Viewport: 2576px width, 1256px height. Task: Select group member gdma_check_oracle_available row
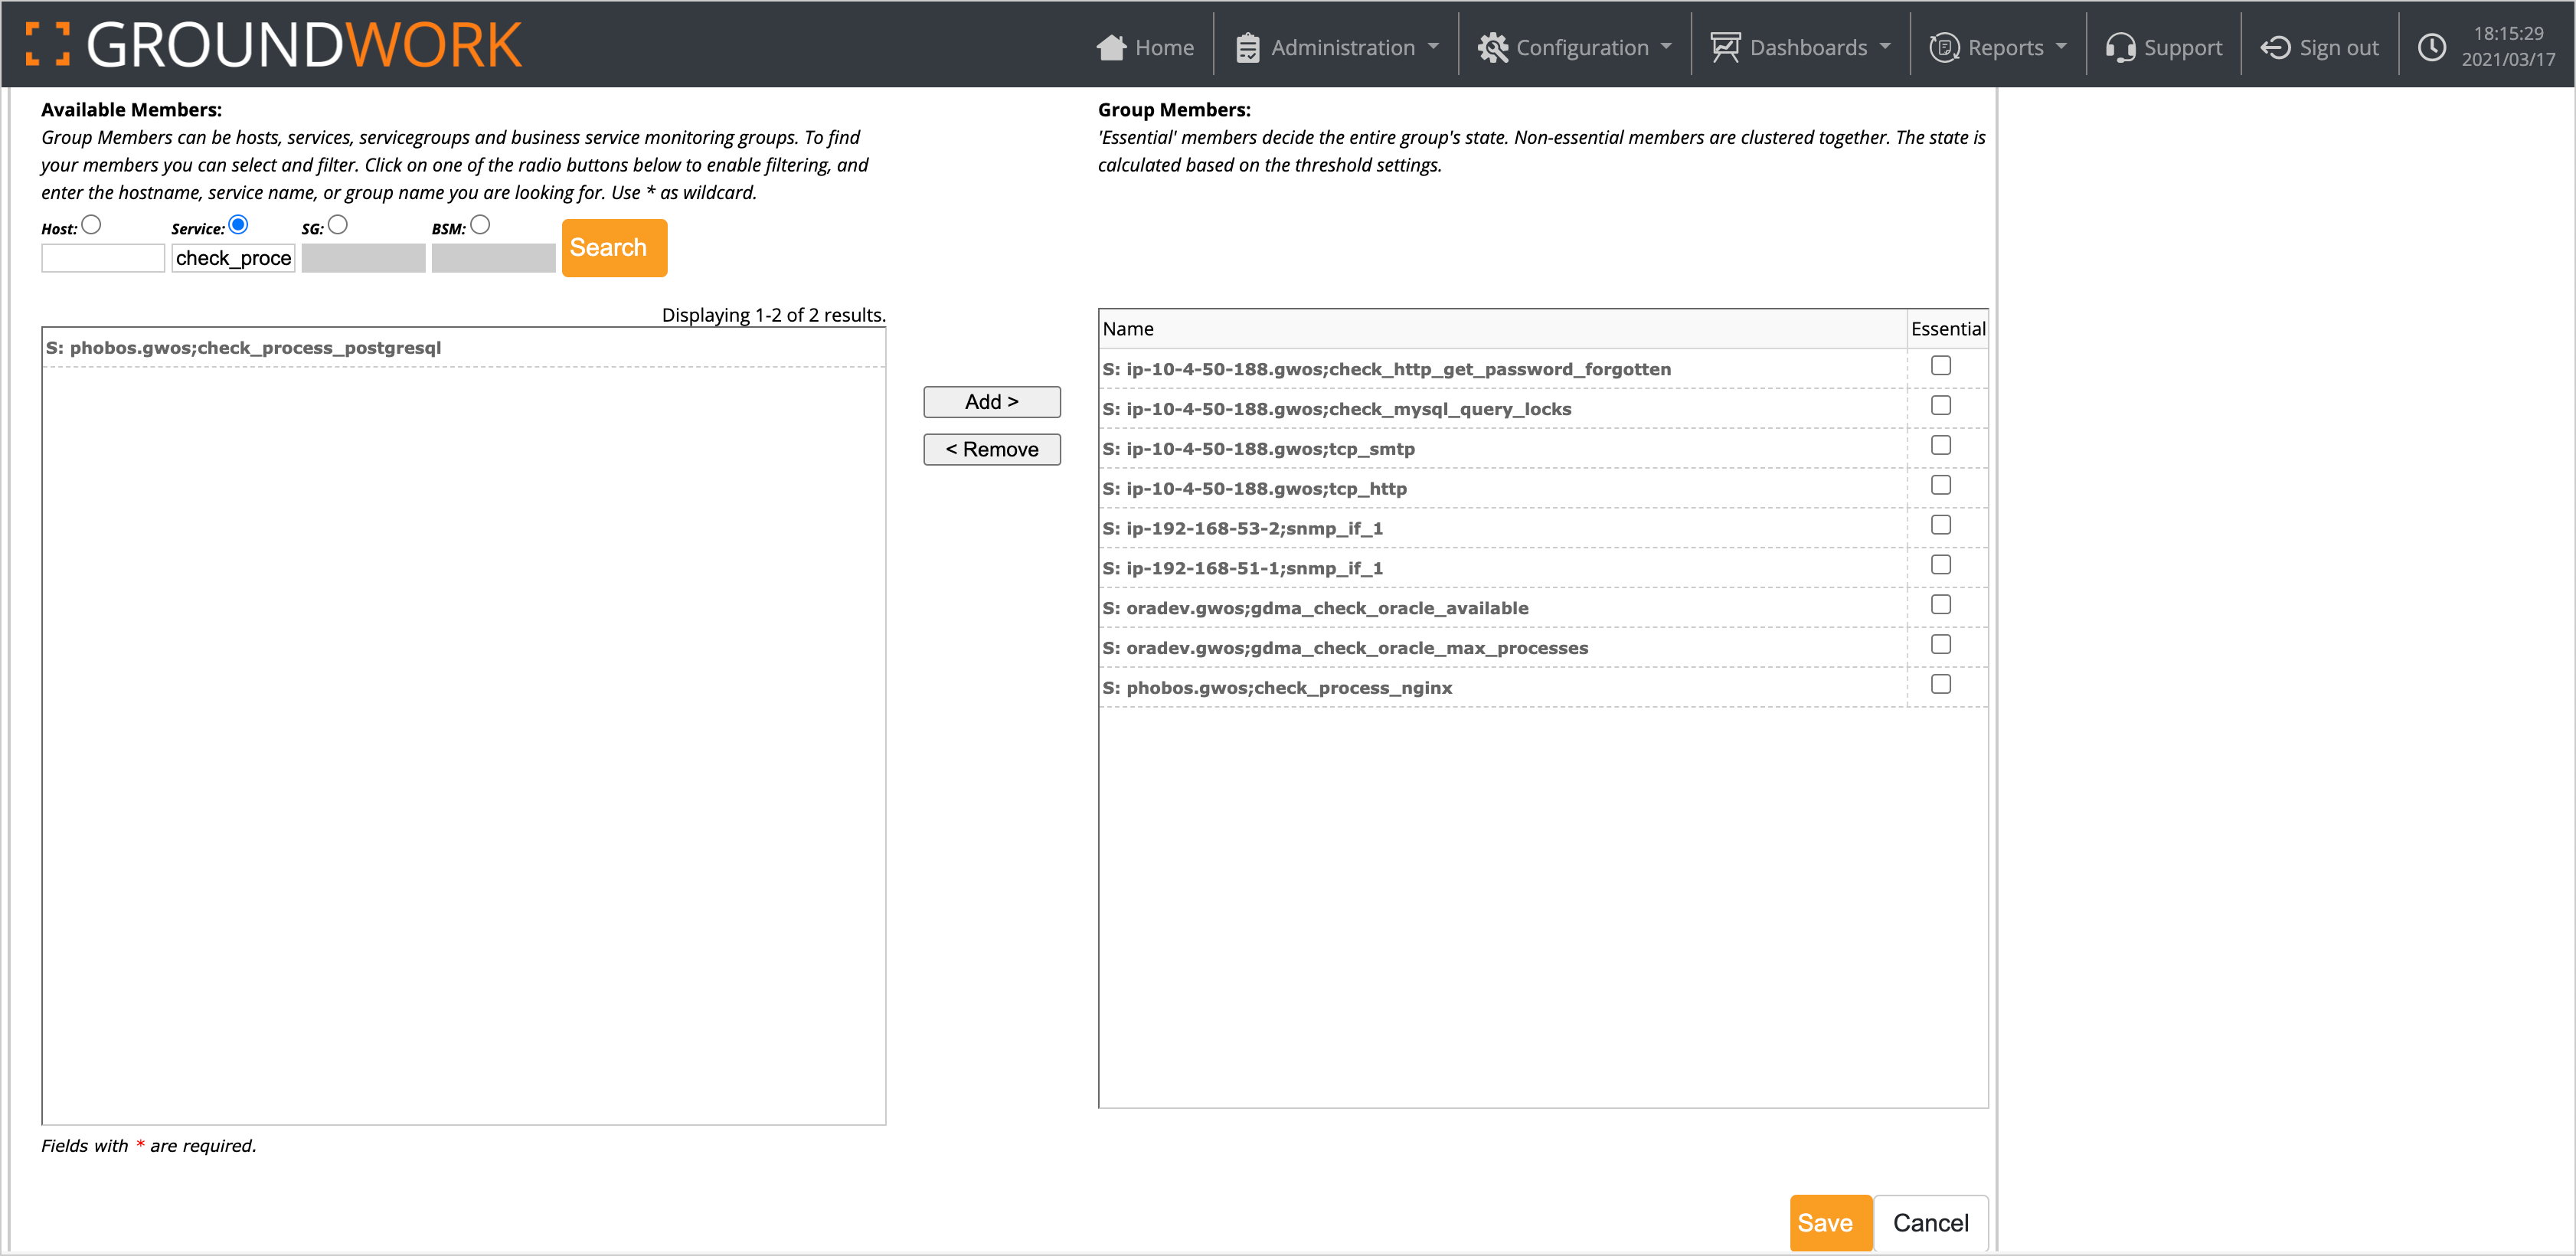point(1503,608)
